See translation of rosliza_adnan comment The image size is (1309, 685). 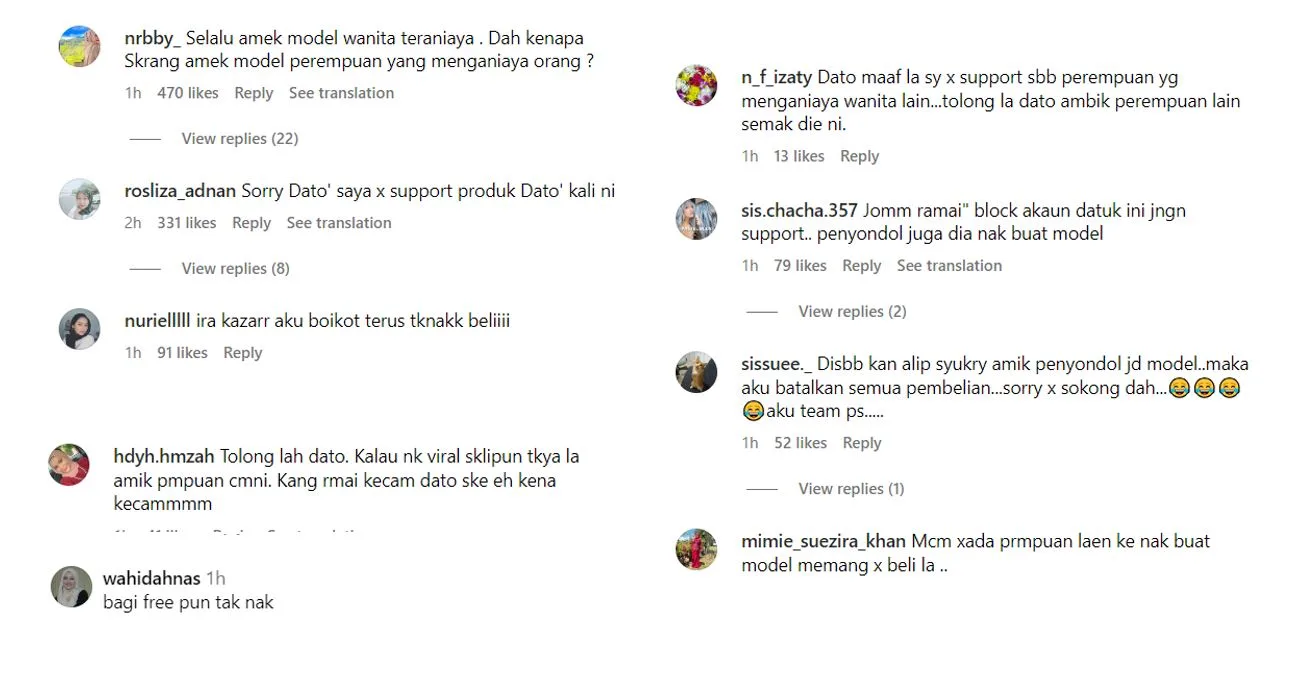339,223
